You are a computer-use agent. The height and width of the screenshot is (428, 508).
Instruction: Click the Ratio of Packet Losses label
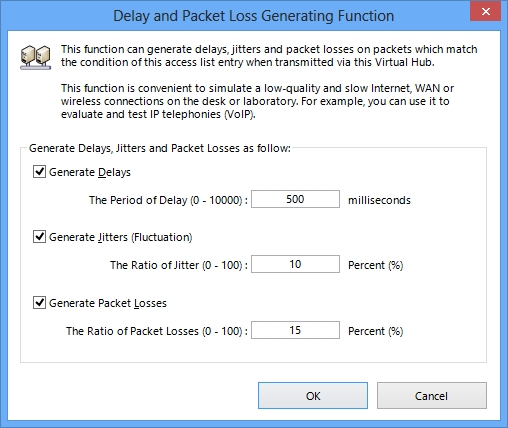(157, 331)
